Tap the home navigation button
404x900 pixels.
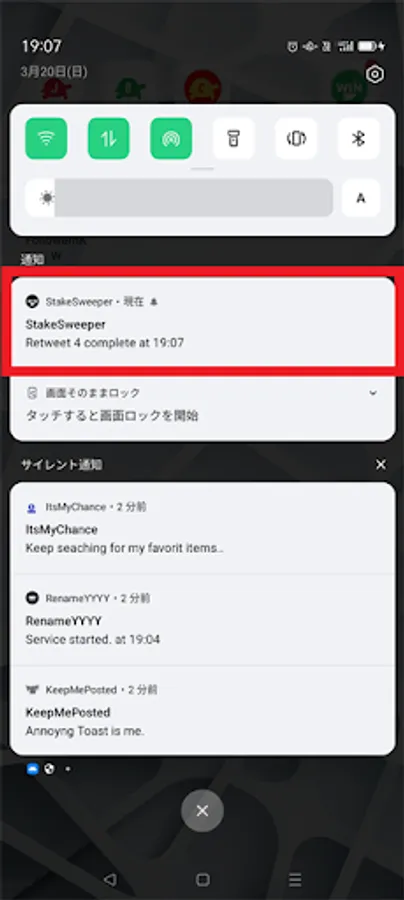(x=202, y=879)
